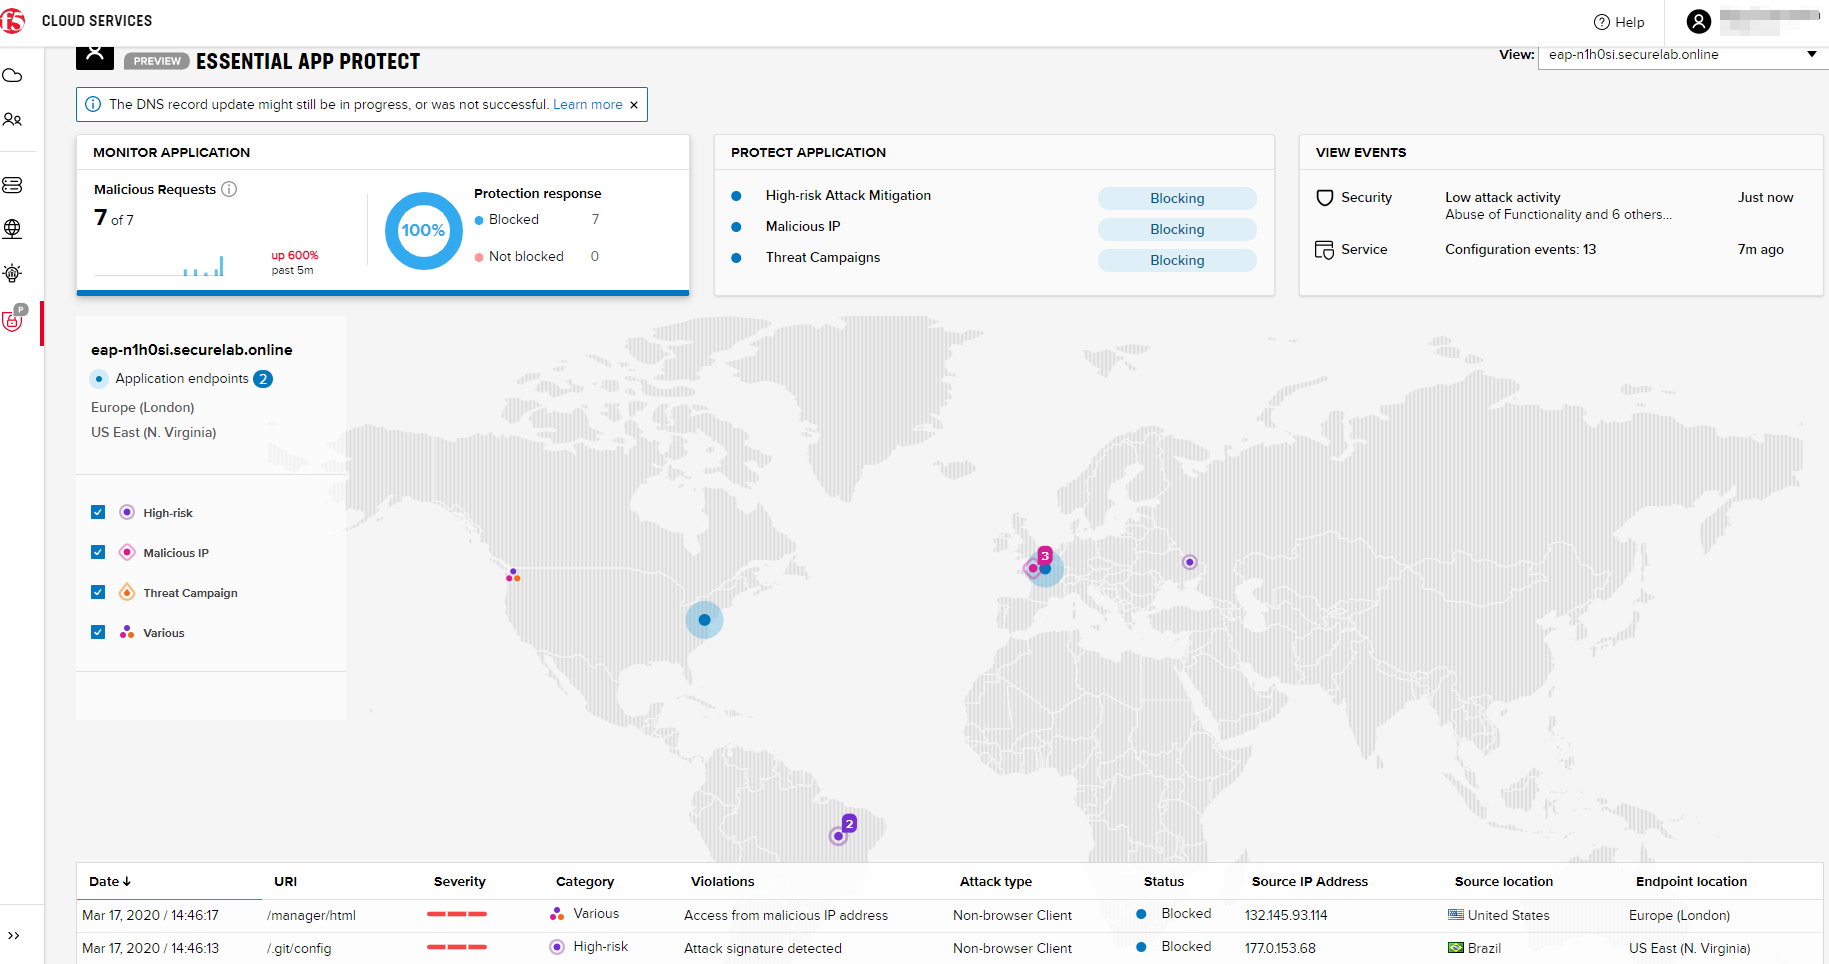Viewport: 1829px width, 964px height.
Task: Click the Endpoint location column header
Action: 1691,881
